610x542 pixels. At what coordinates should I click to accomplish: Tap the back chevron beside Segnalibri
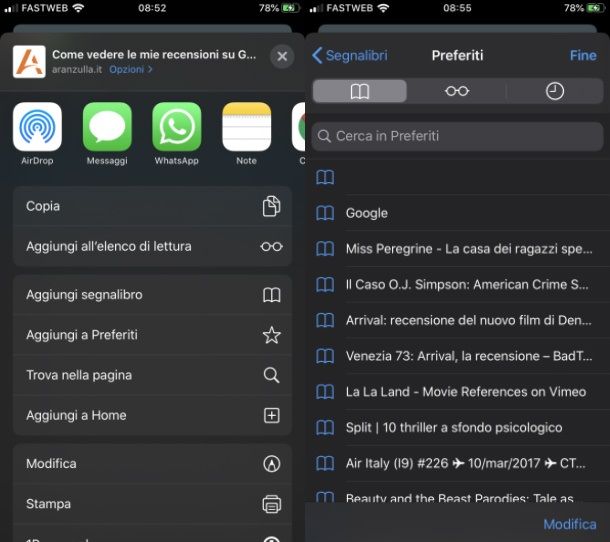pyautogui.click(x=317, y=55)
